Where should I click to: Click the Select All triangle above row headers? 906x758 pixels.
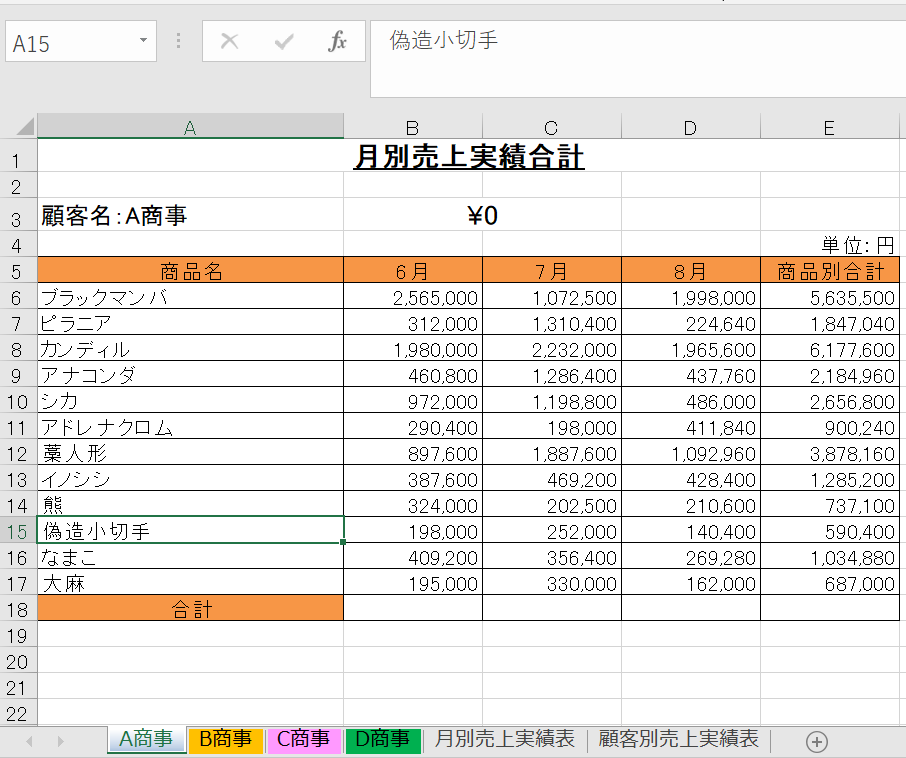[x=24, y=127]
